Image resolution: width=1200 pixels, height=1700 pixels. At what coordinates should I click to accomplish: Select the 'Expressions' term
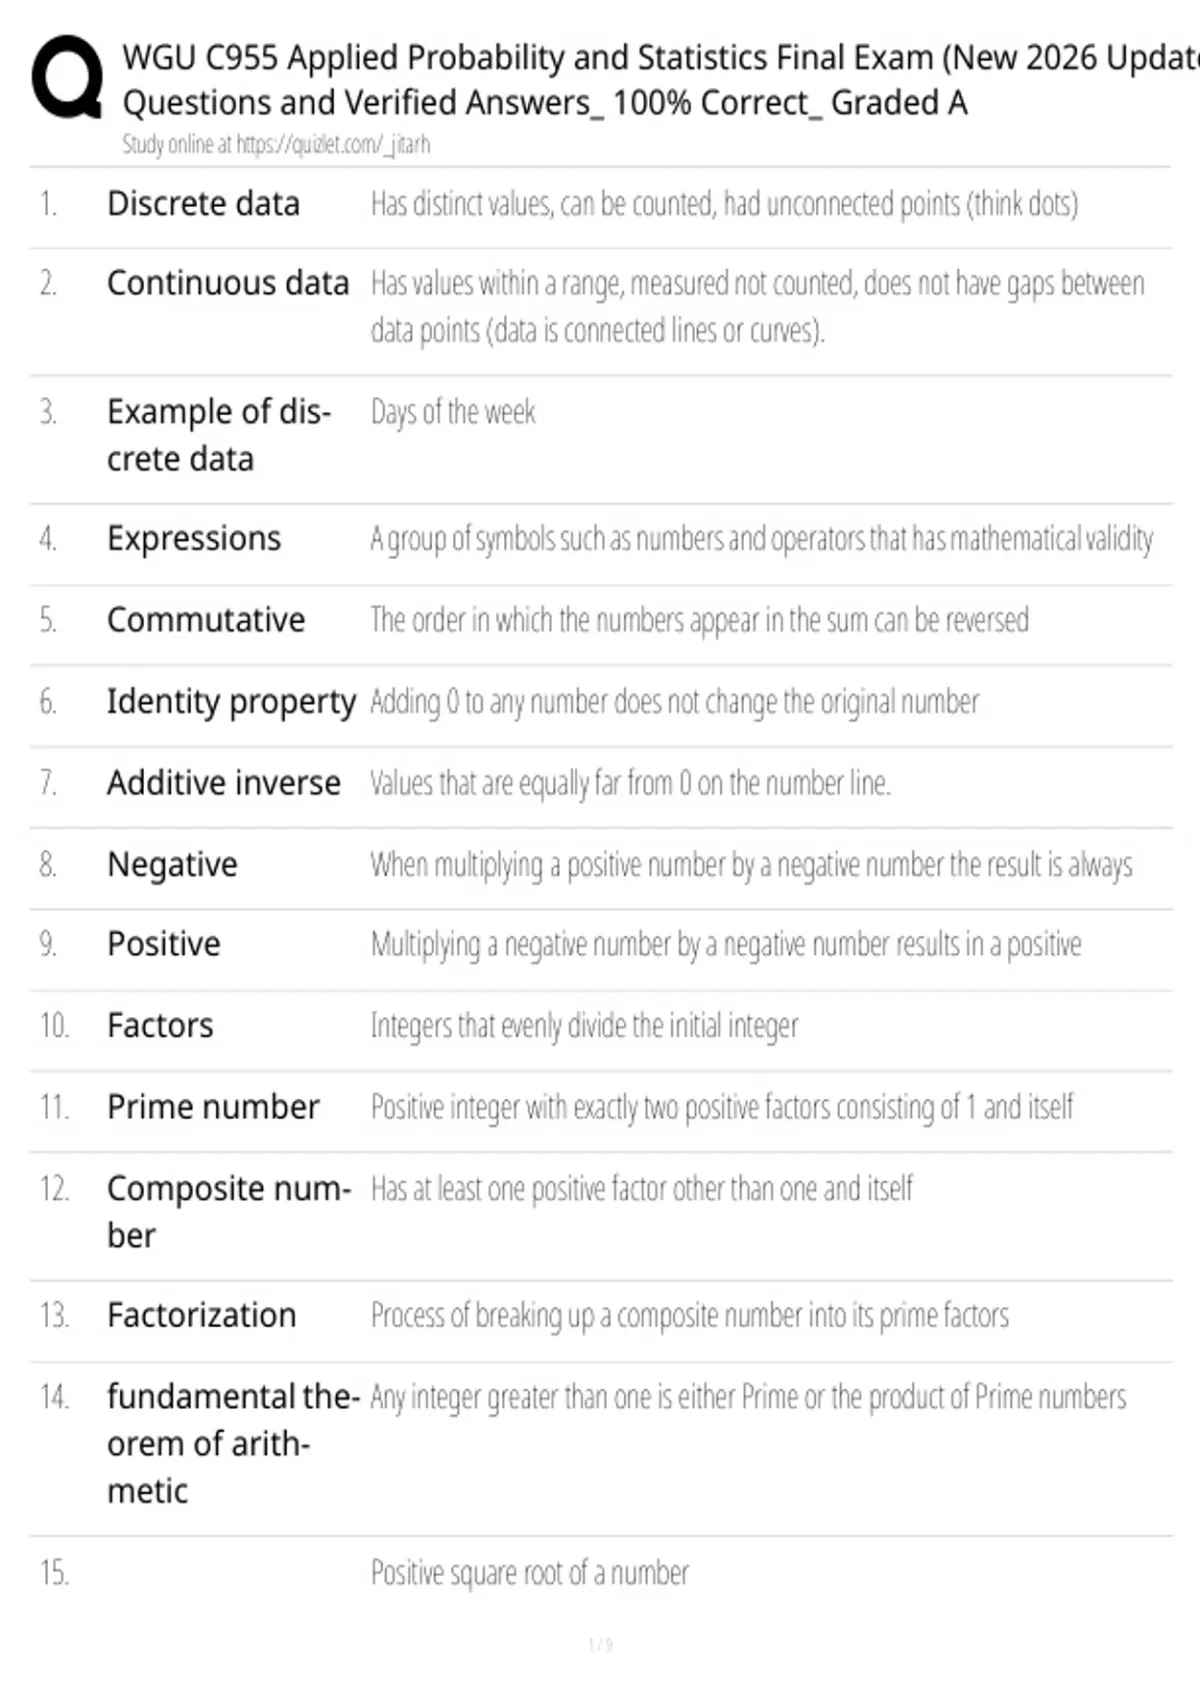click(194, 539)
